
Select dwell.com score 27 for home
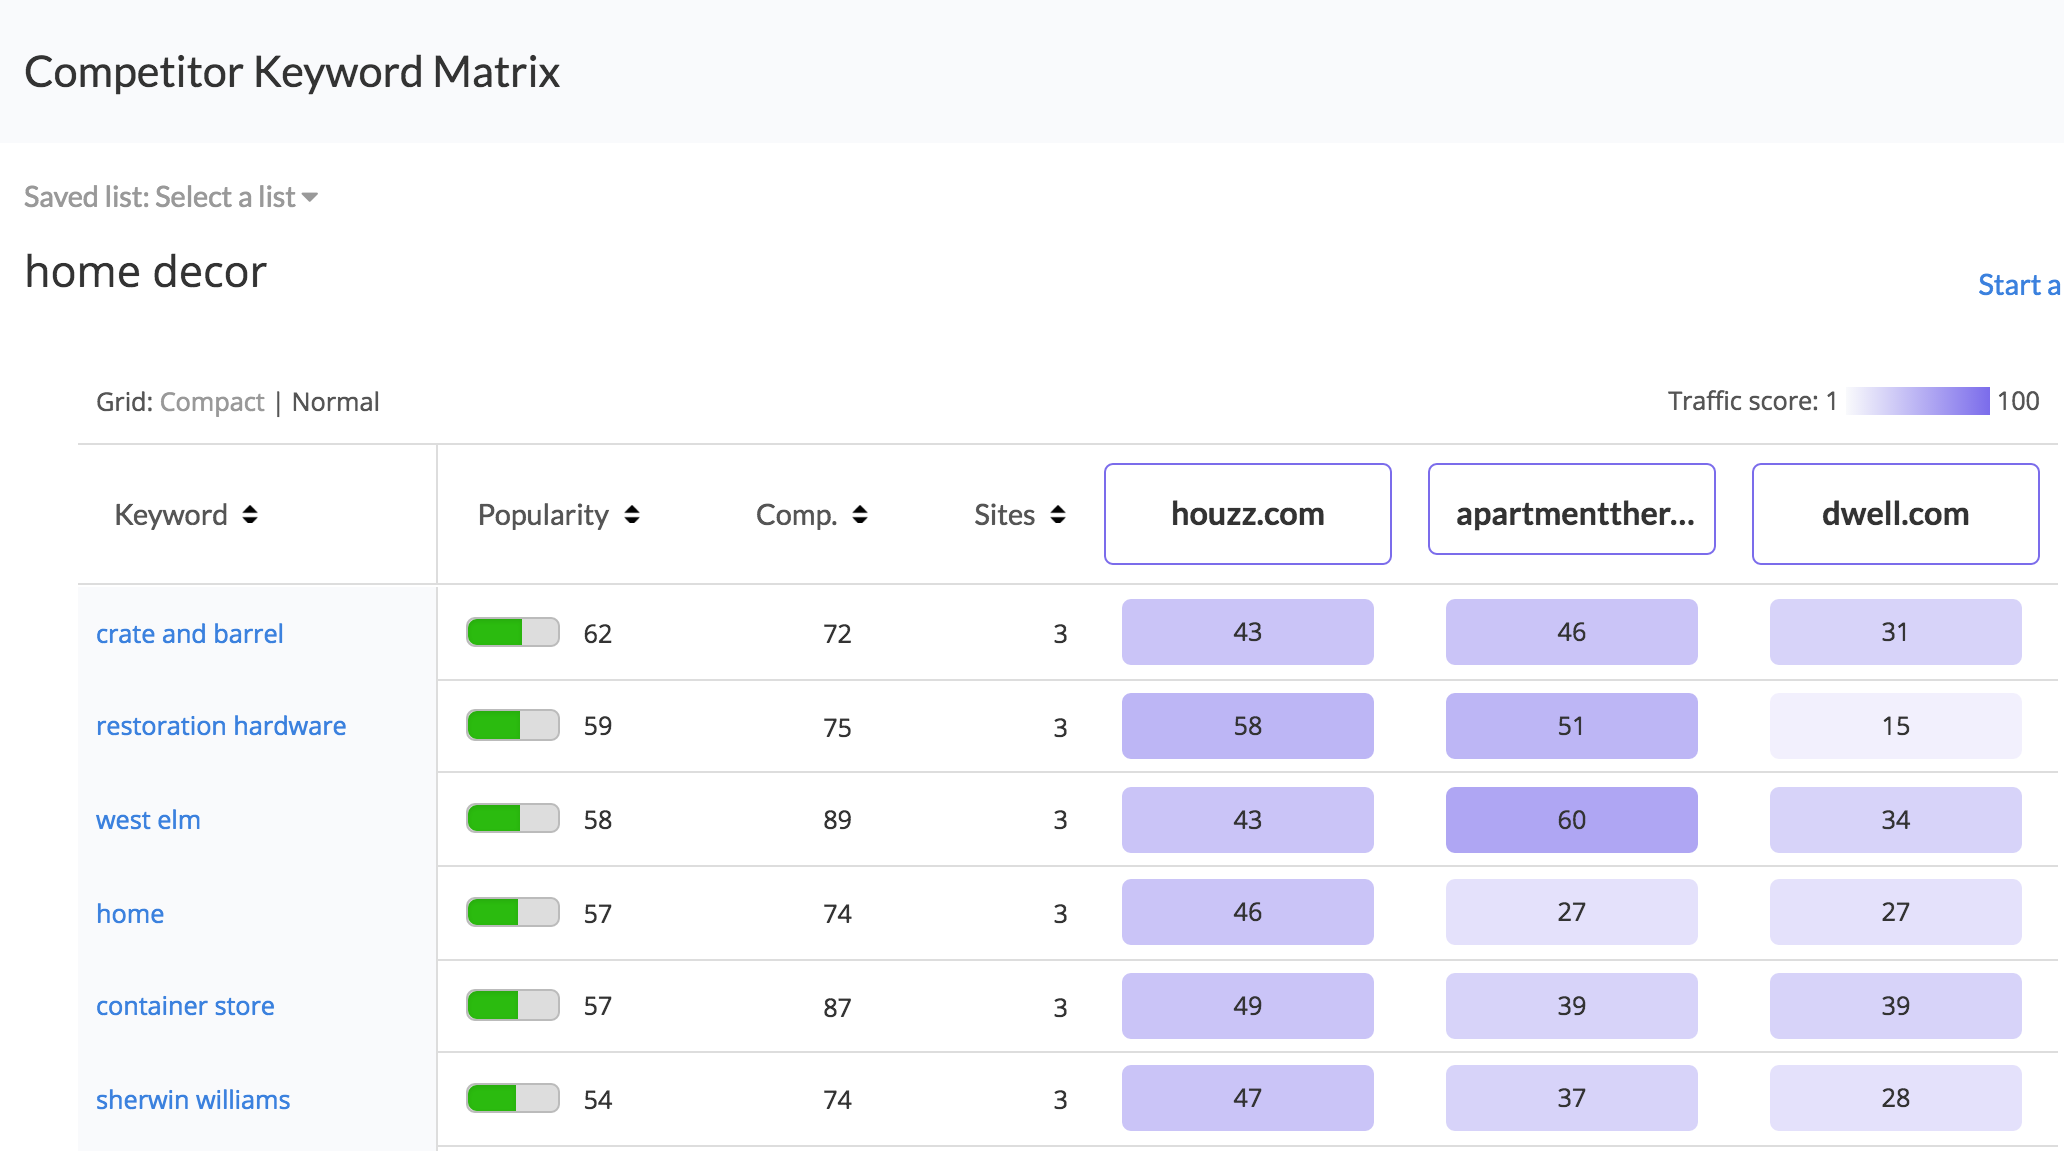pos(1896,912)
